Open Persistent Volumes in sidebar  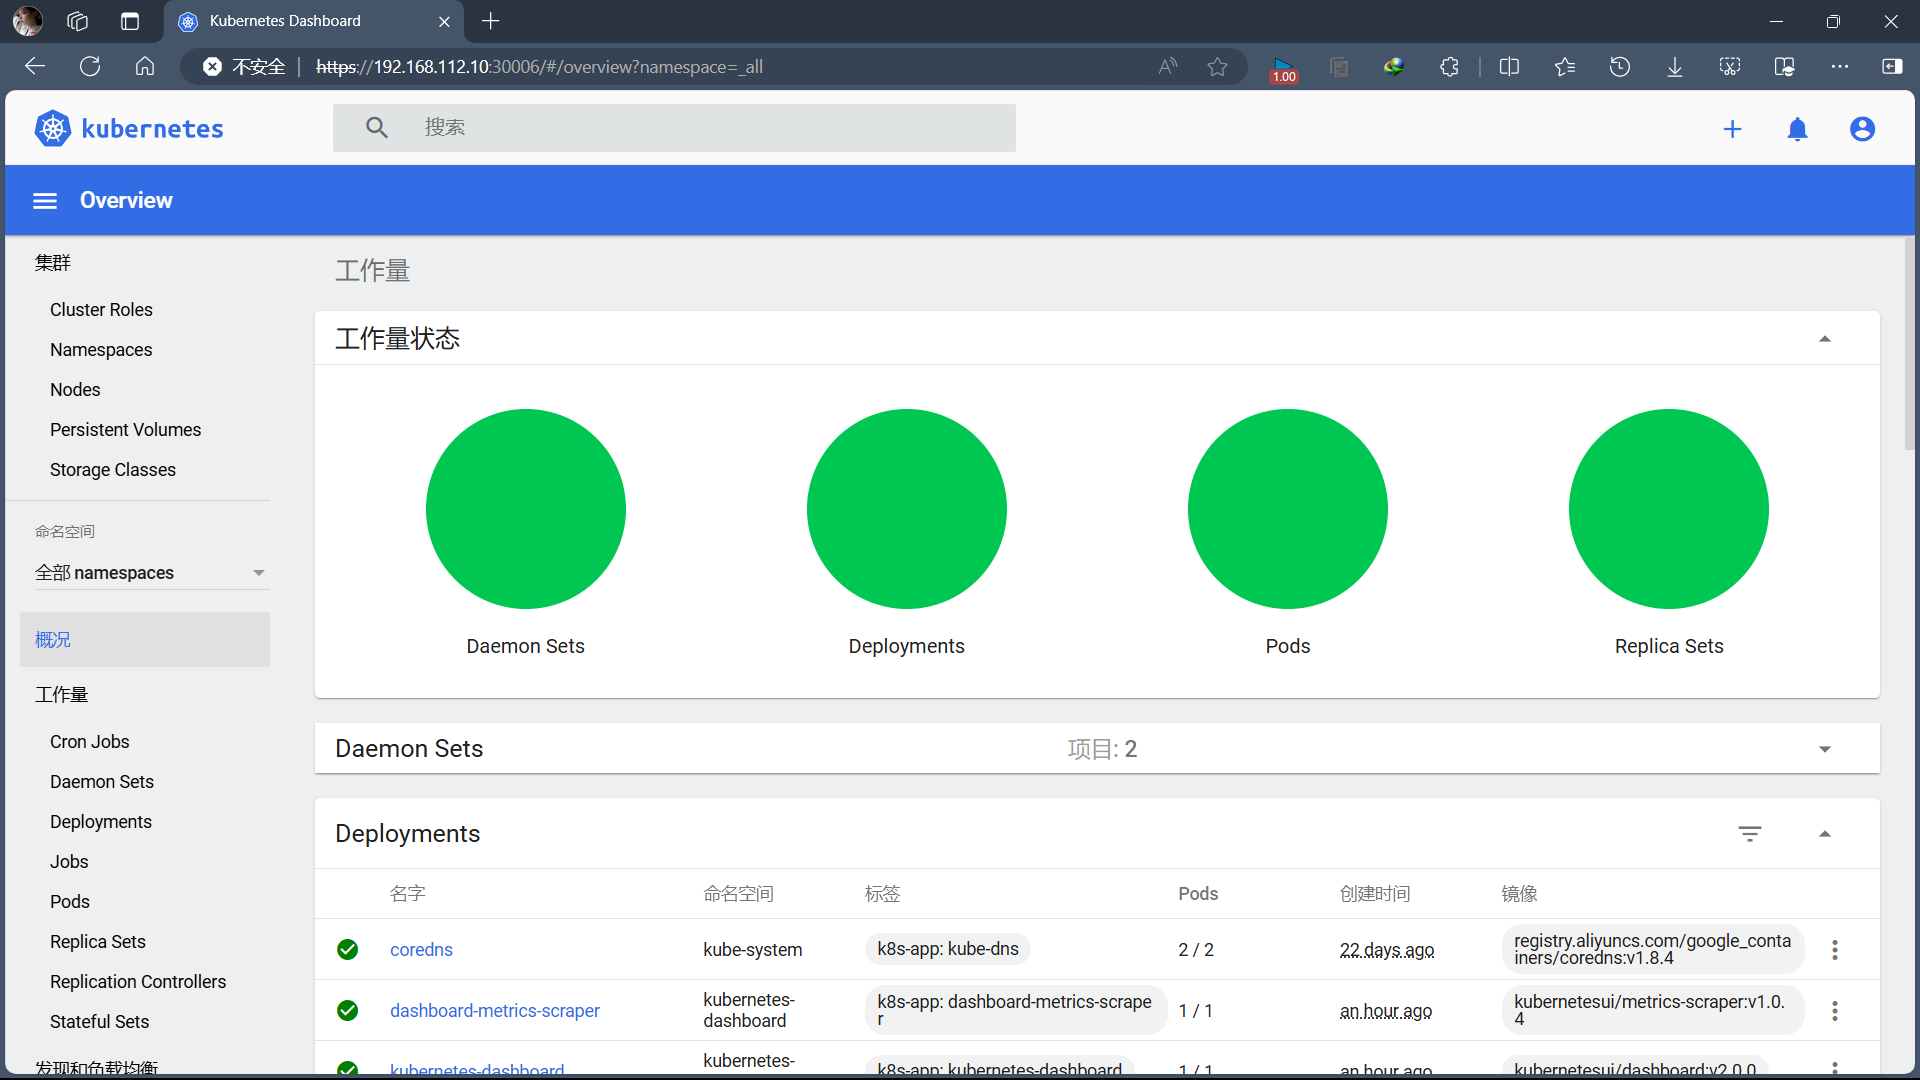pos(125,430)
